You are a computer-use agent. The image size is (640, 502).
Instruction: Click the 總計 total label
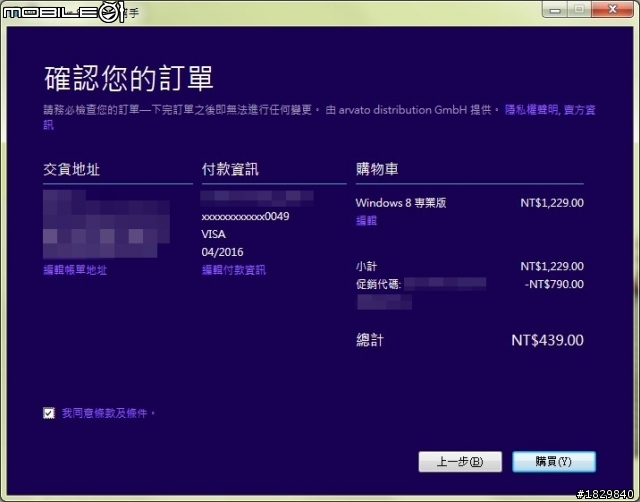tap(370, 340)
